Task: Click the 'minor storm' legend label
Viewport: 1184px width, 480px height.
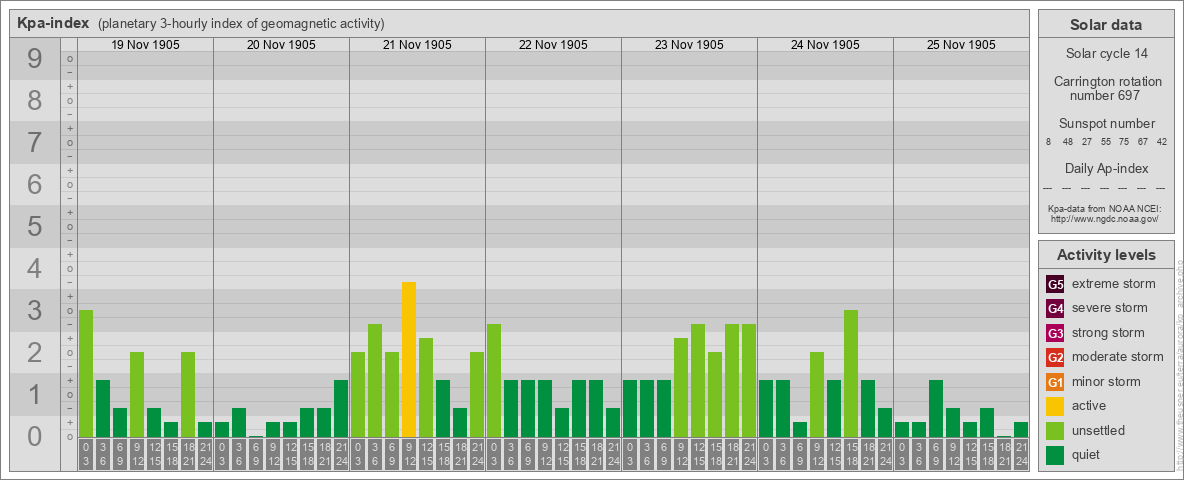Action: [1106, 382]
